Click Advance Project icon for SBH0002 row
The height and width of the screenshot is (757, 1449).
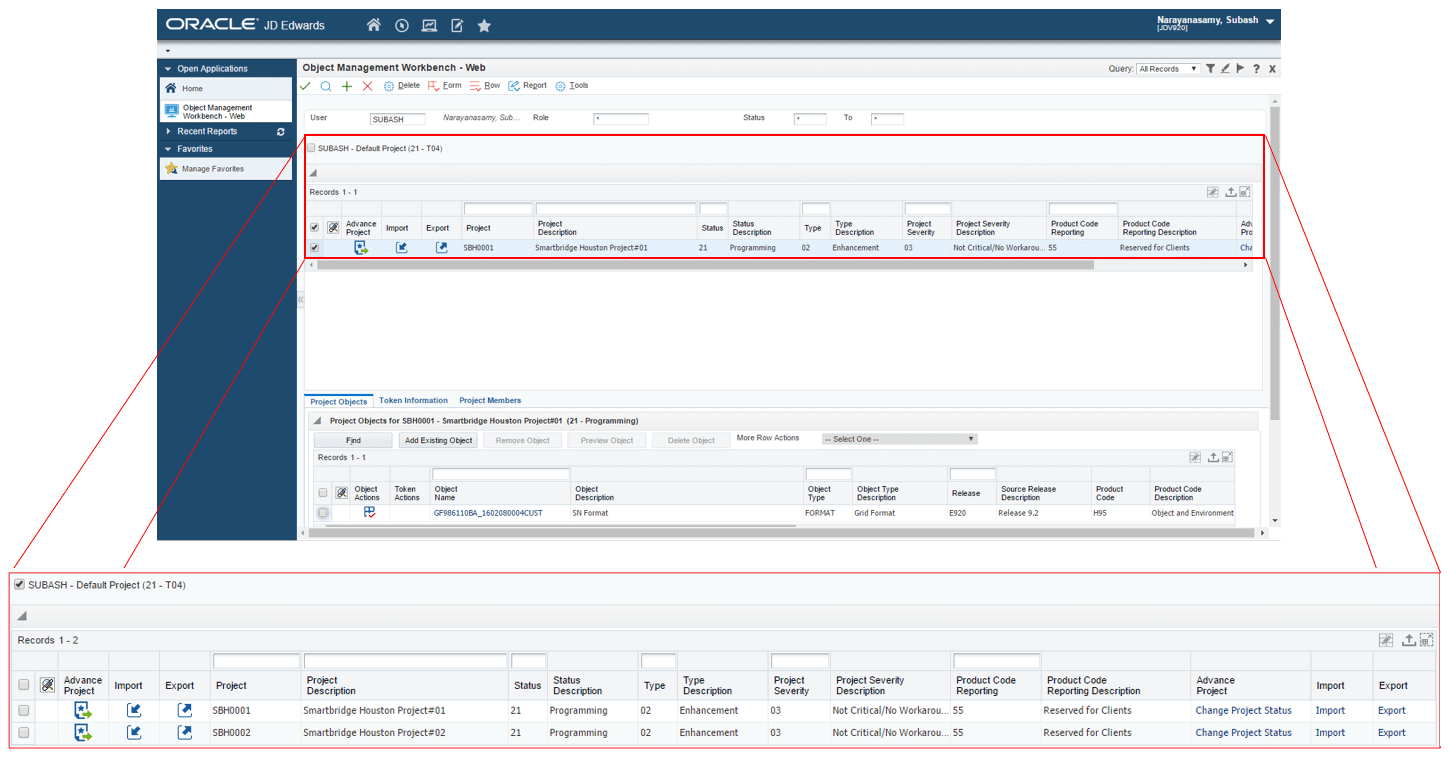pyautogui.click(x=83, y=733)
